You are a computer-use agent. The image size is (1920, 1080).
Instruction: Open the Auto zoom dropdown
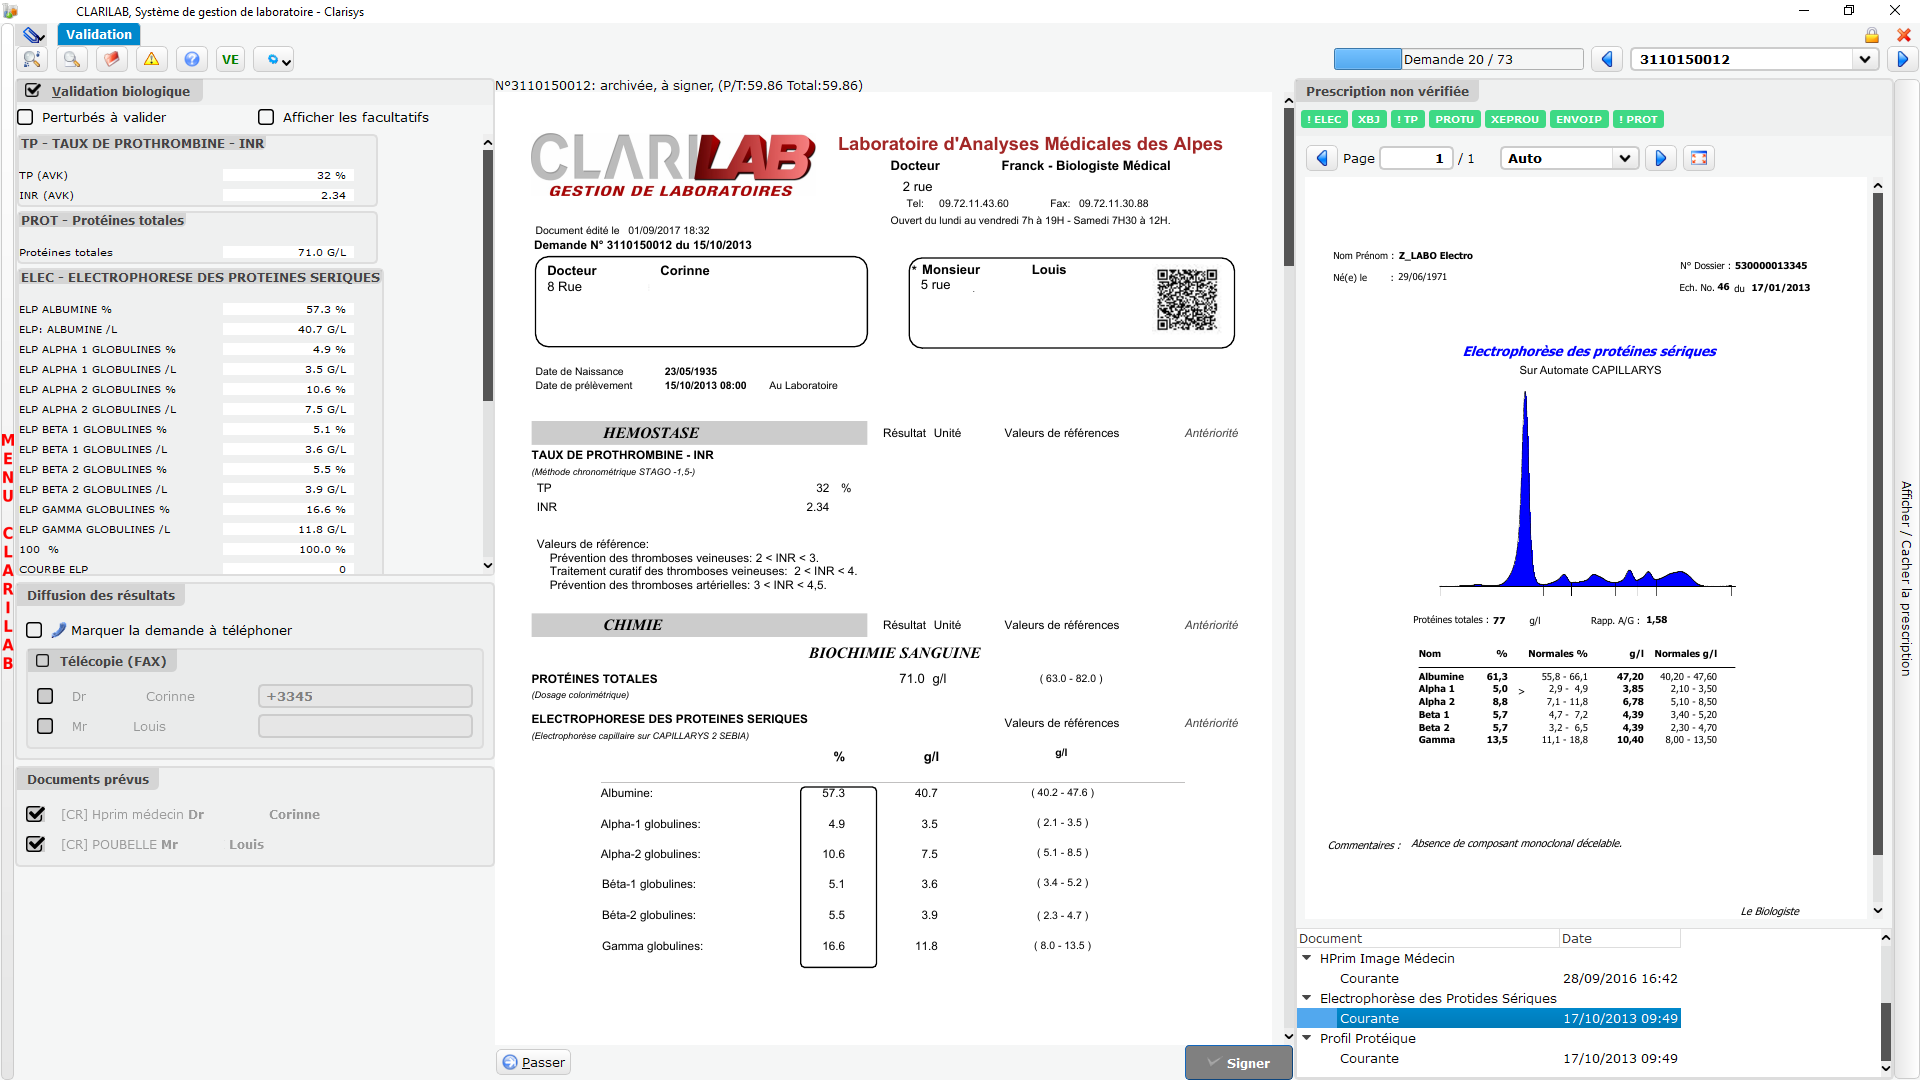[x=1625, y=158]
